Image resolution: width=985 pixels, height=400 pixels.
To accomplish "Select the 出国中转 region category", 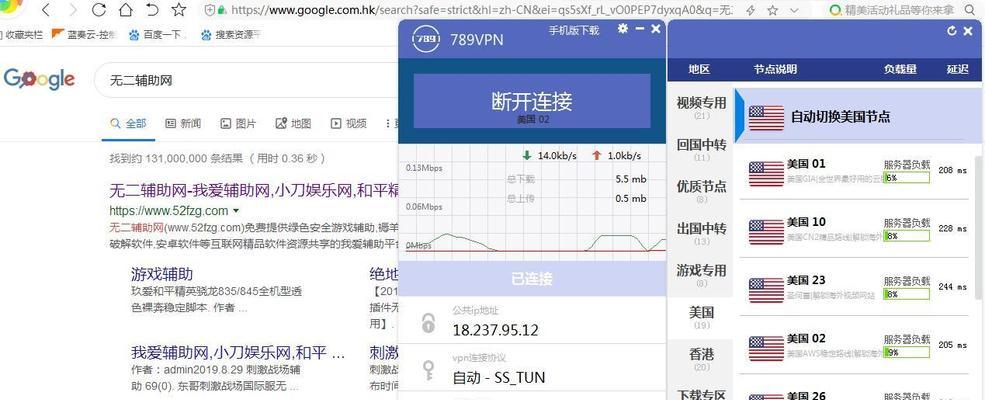I will pyautogui.click(x=701, y=233).
